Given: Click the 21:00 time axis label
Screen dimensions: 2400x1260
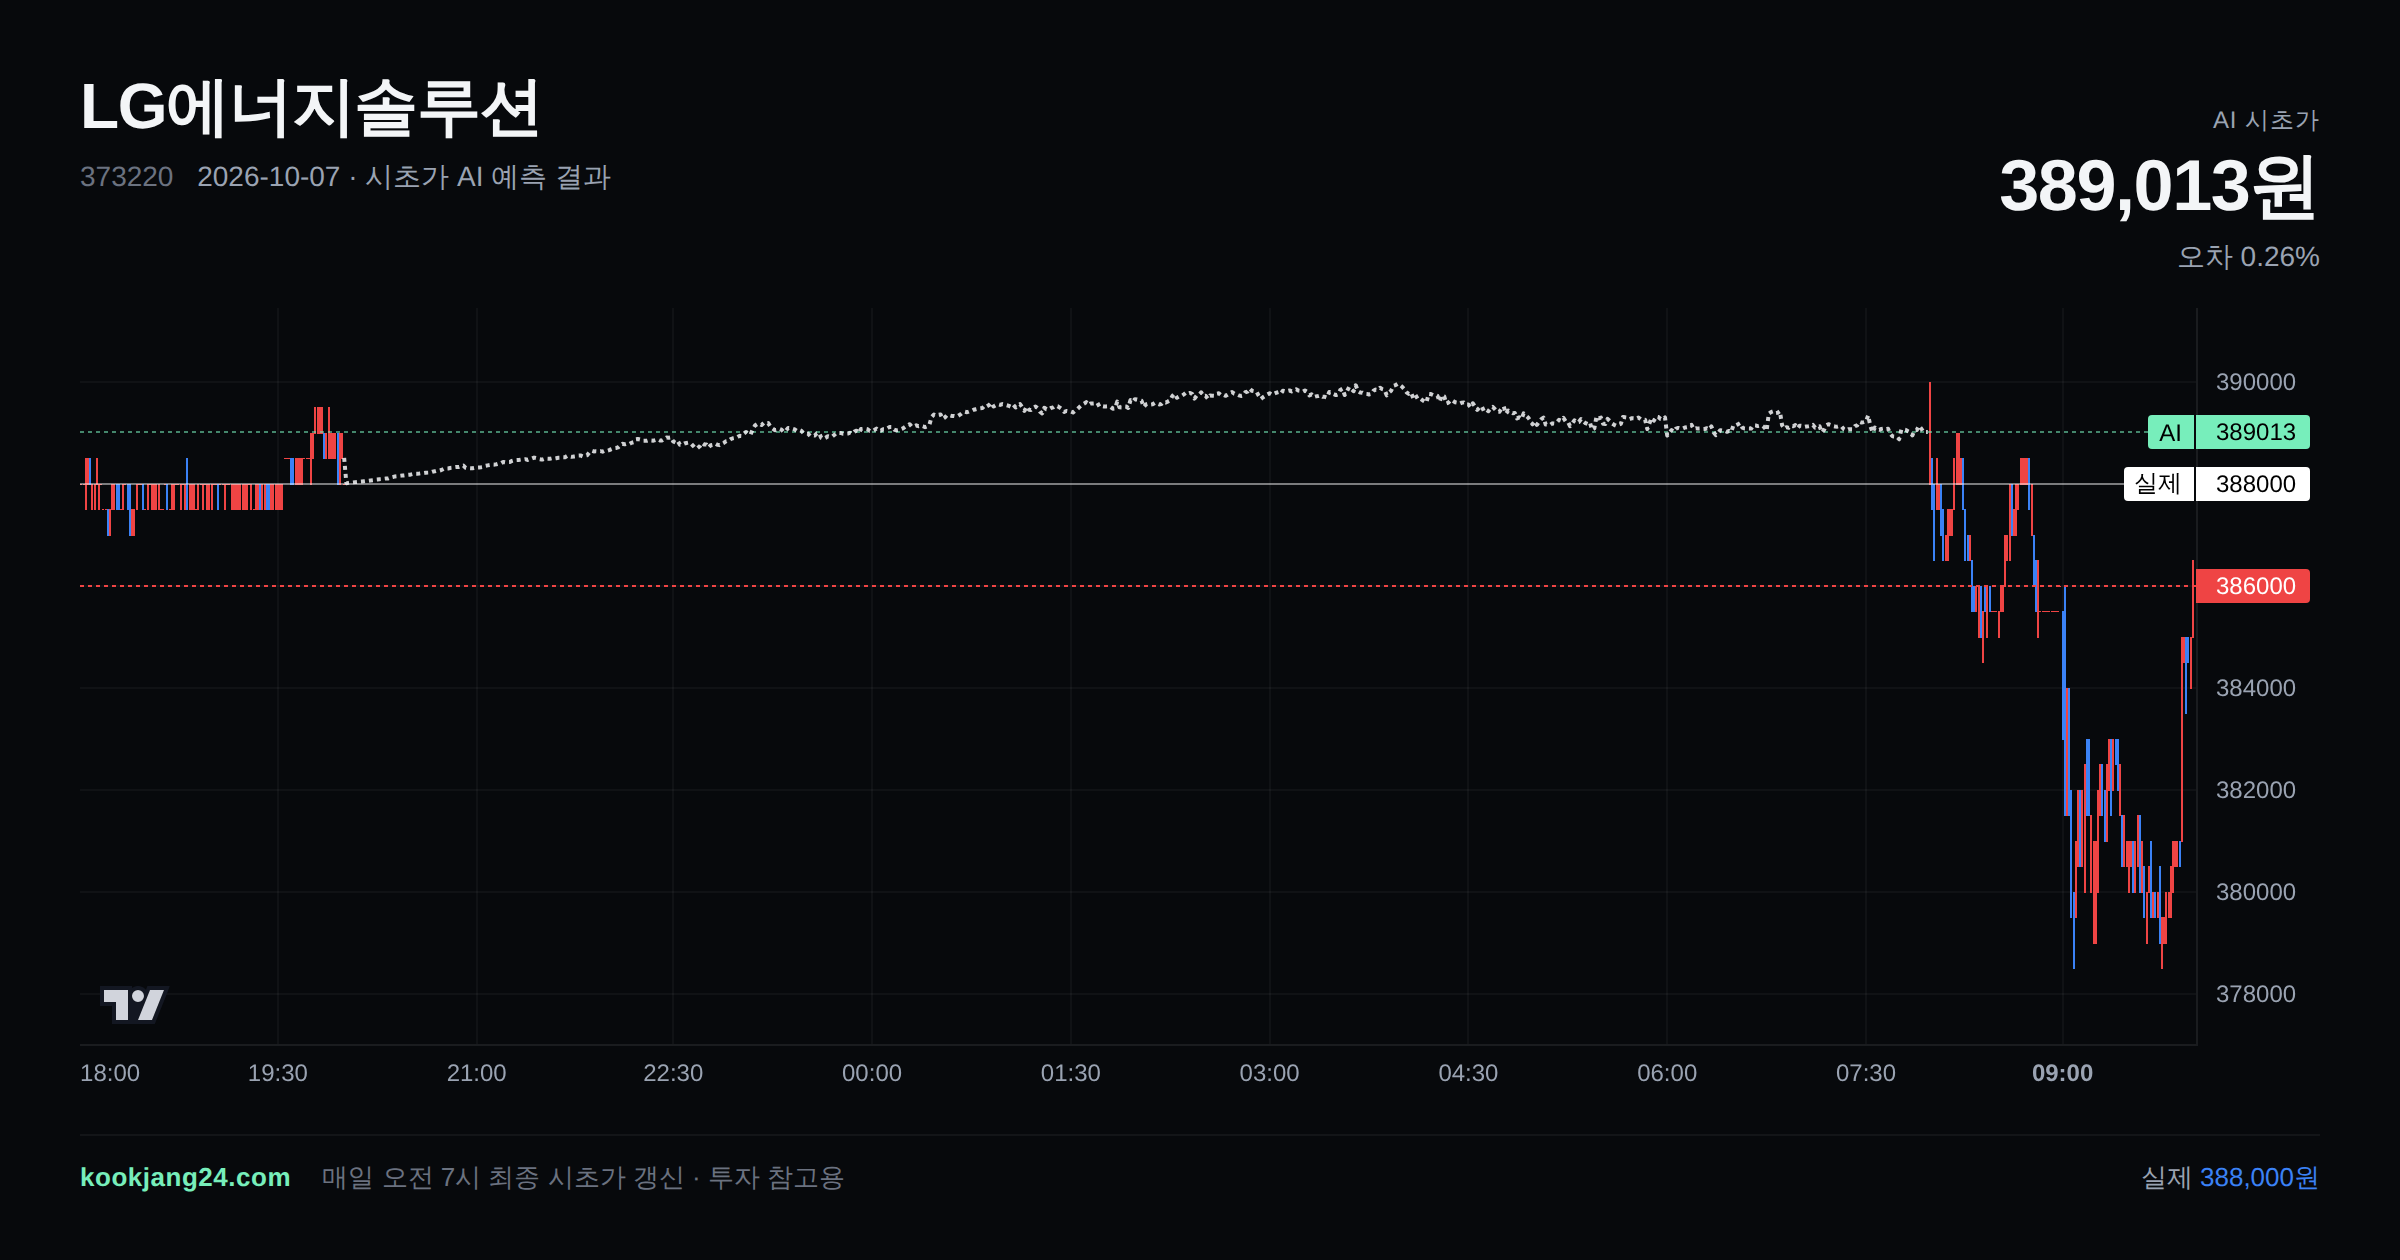Looking at the screenshot, I should [x=477, y=1073].
